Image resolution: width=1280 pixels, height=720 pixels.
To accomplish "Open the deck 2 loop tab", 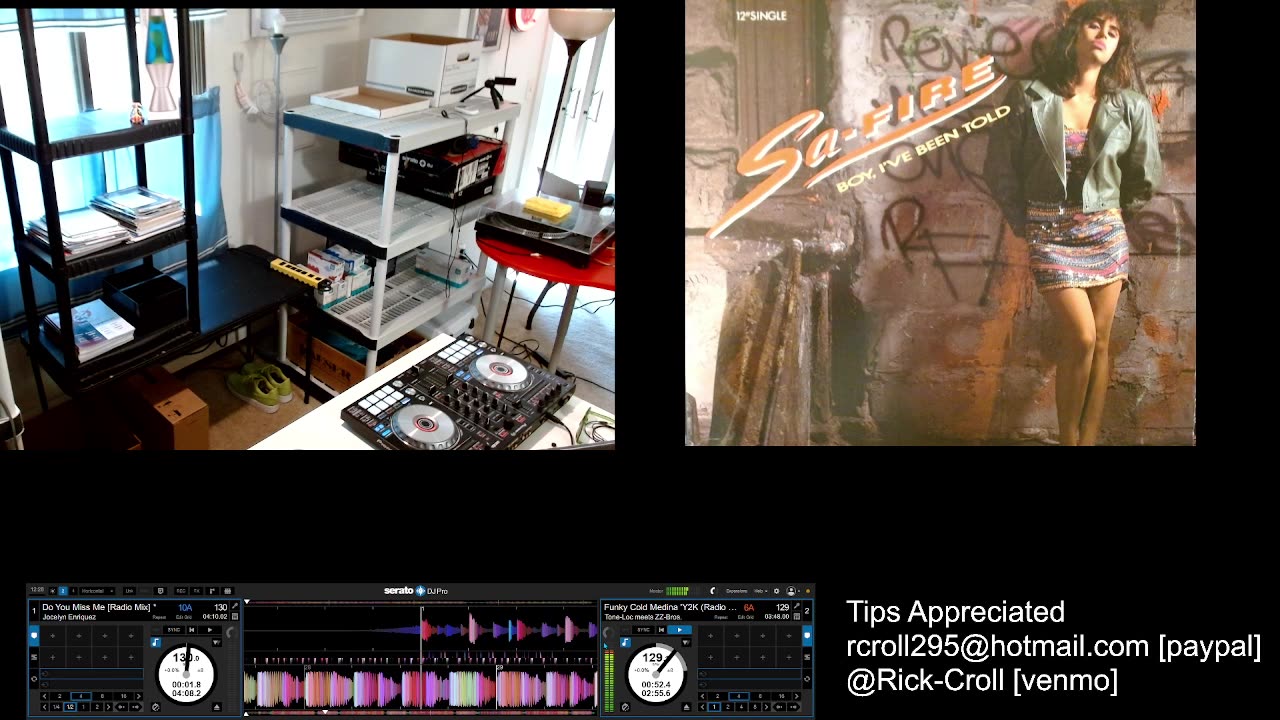I will pyautogui.click(x=807, y=679).
